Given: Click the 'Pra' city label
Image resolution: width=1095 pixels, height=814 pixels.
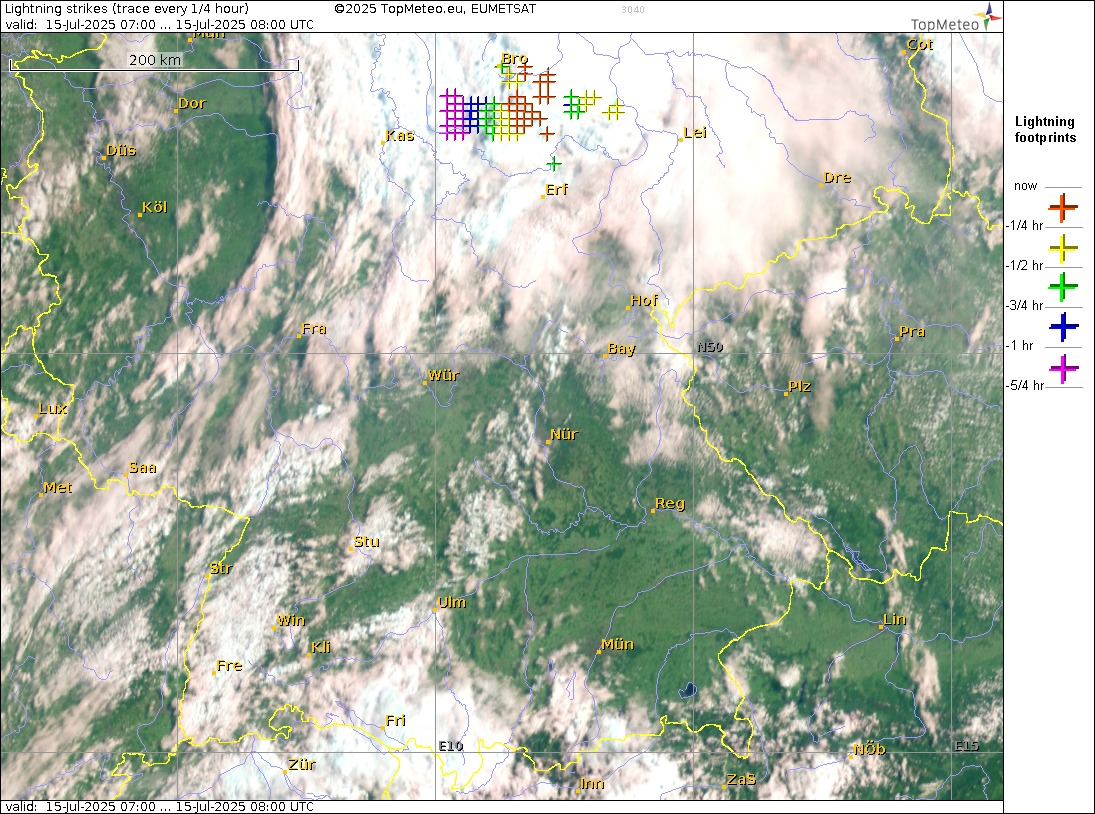Looking at the screenshot, I should (912, 332).
